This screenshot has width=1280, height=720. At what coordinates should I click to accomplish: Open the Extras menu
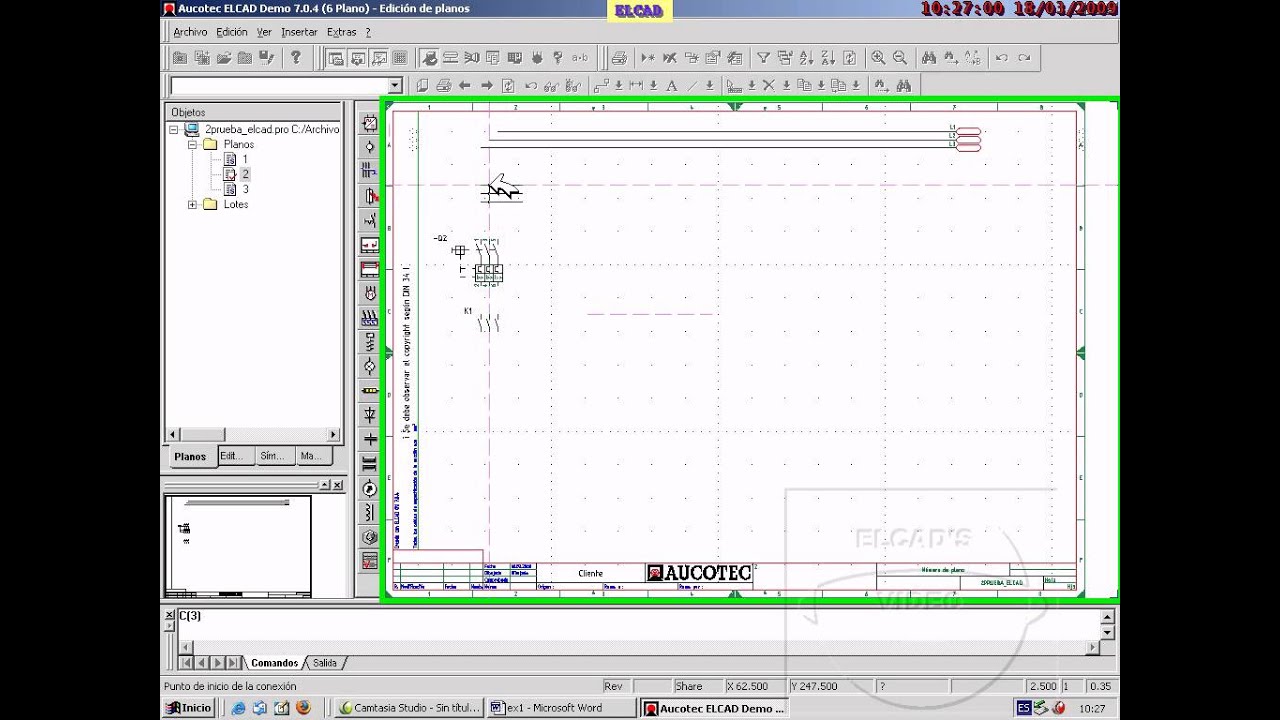click(x=341, y=32)
